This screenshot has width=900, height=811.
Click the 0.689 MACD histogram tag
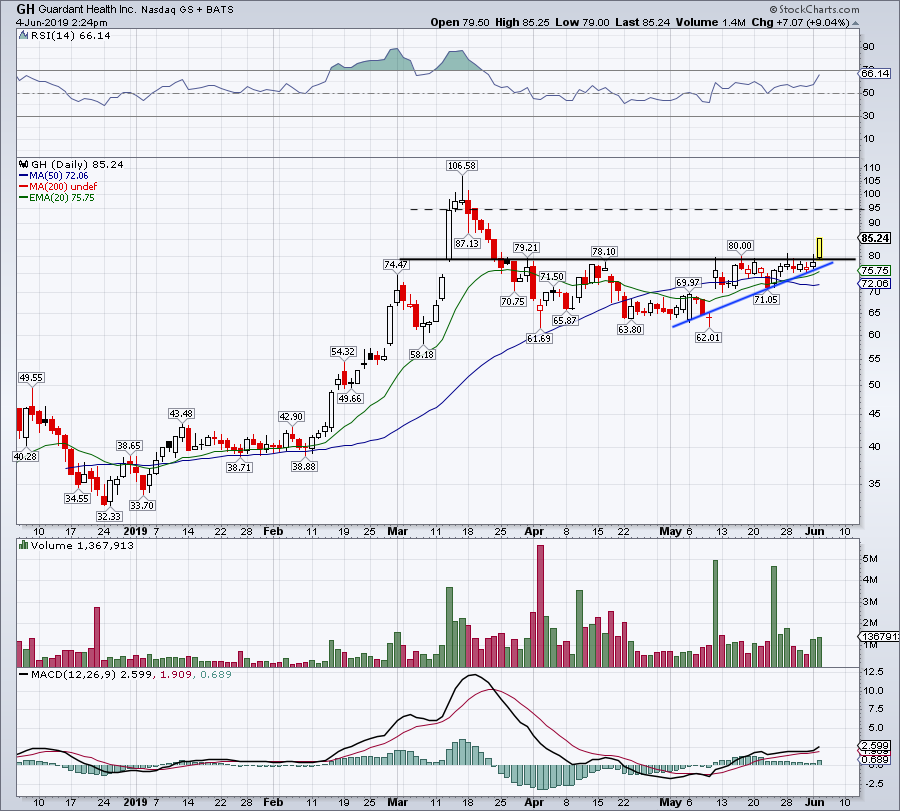(x=875, y=759)
